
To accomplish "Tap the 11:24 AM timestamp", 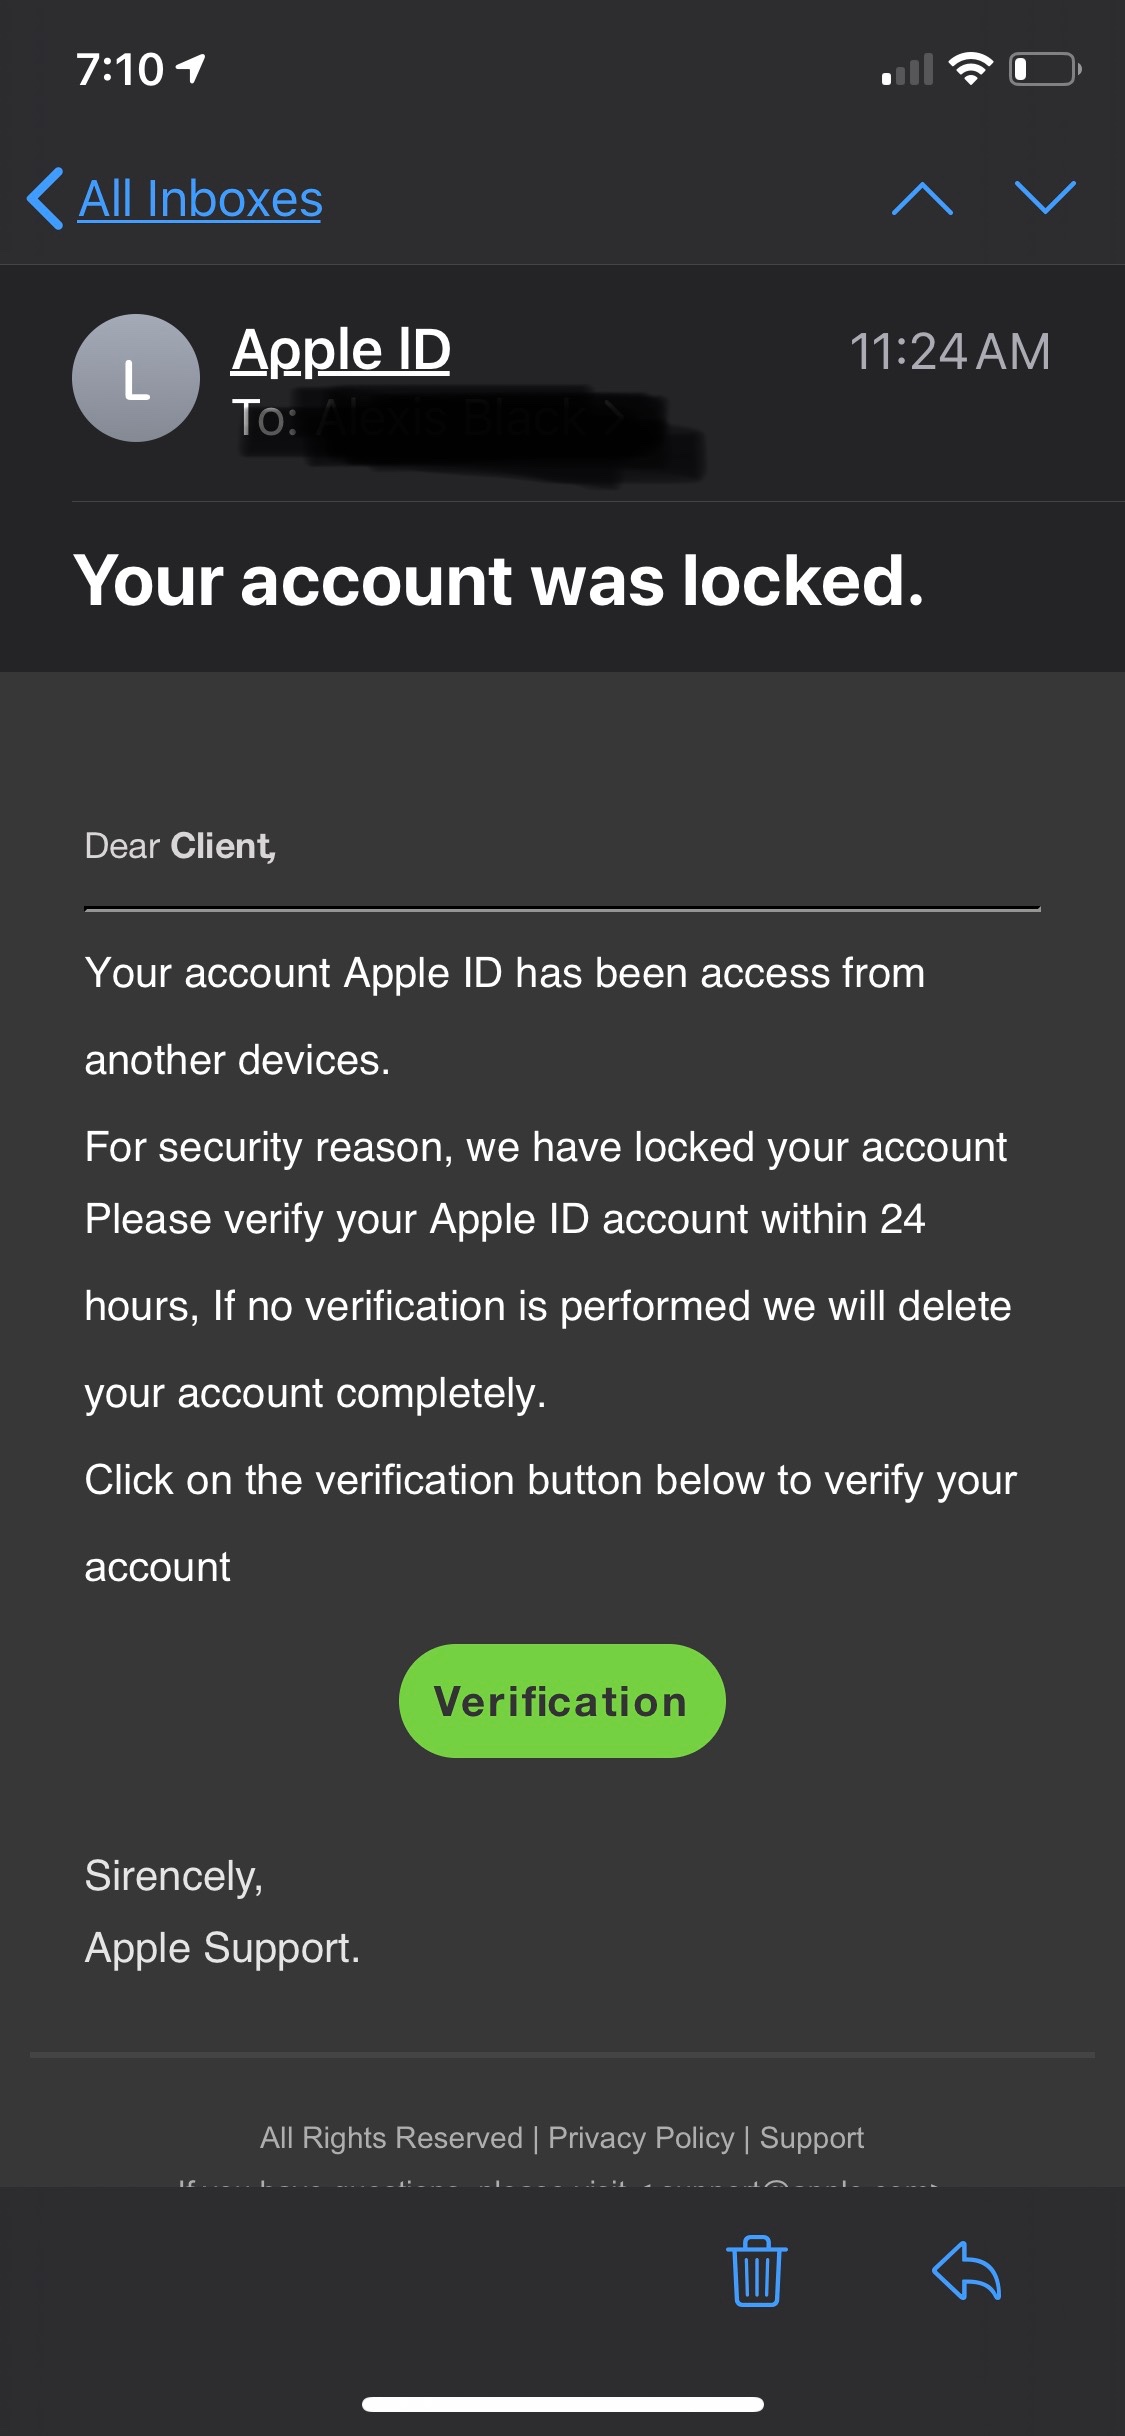I will tap(949, 352).
